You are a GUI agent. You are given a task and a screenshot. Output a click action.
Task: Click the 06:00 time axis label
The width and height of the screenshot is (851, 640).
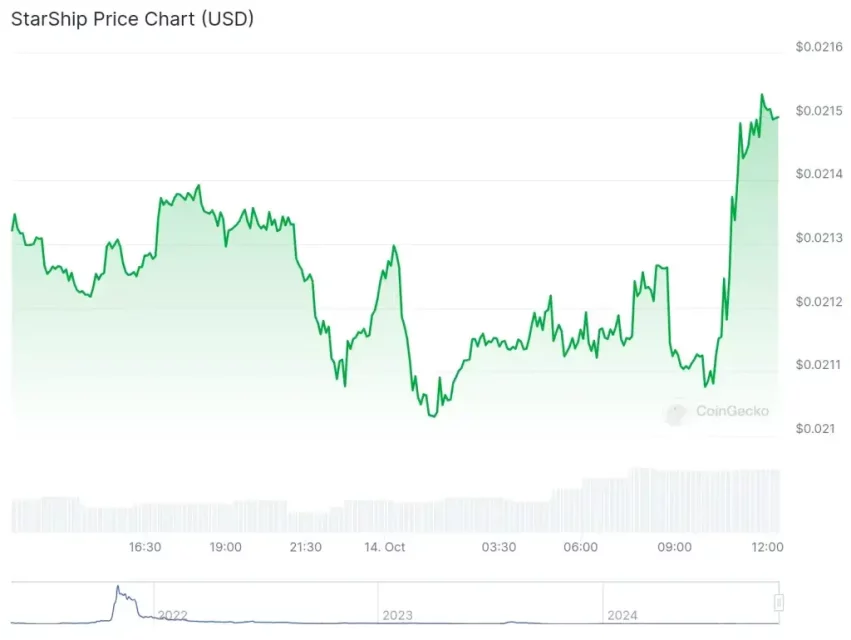(x=580, y=547)
